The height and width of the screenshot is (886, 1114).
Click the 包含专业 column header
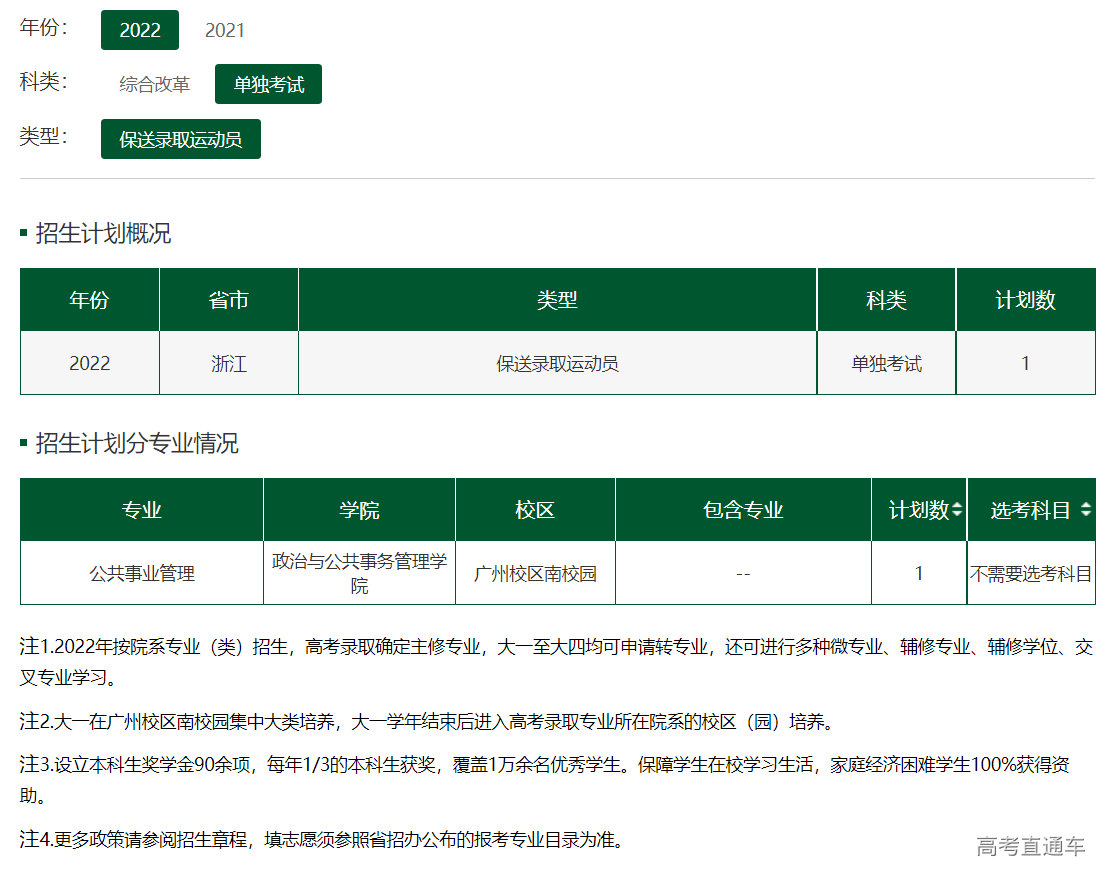coord(743,510)
